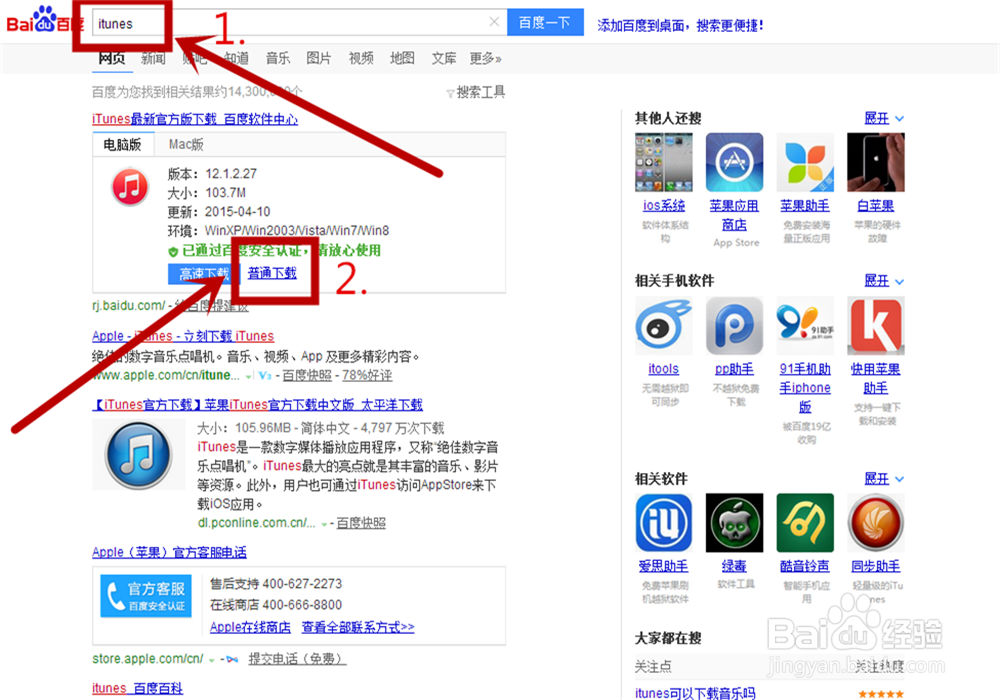Click the App Store icon image

tap(735, 162)
